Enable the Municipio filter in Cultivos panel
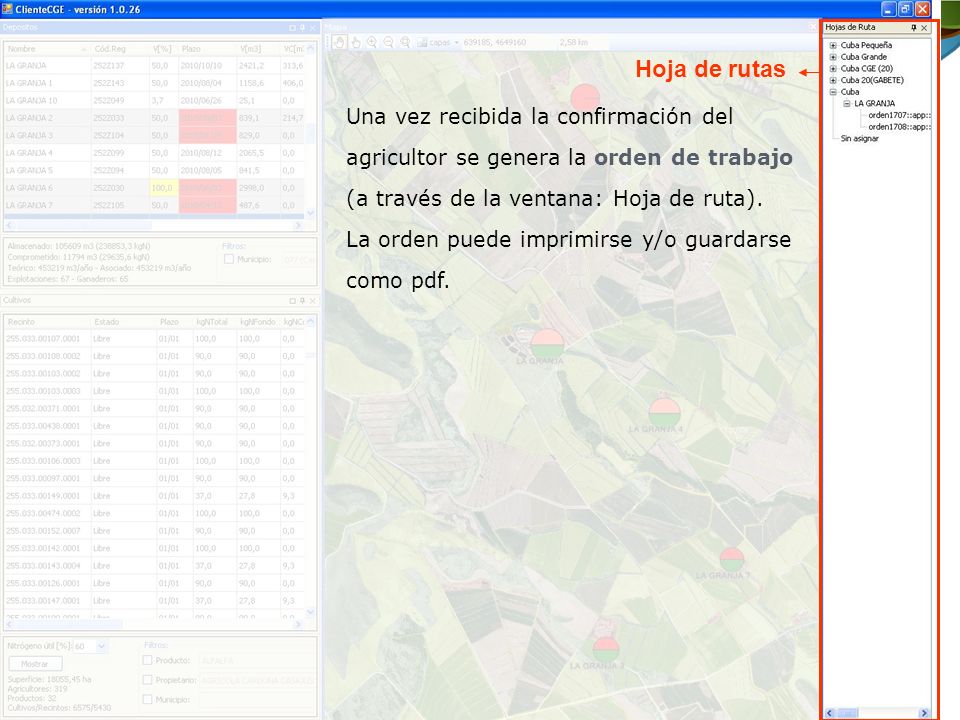This screenshot has width=960, height=720. [147, 699]
